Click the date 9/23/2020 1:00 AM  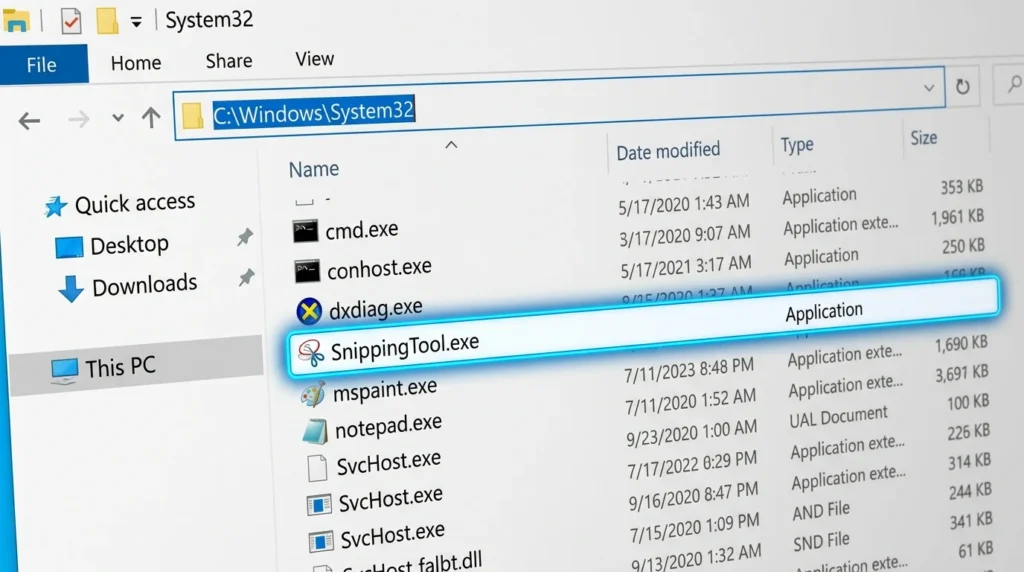[x=692, y=434]
